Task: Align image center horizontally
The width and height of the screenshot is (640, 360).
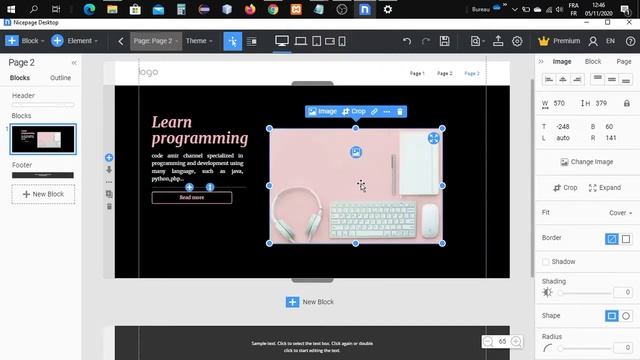Action: pos(563,79)
